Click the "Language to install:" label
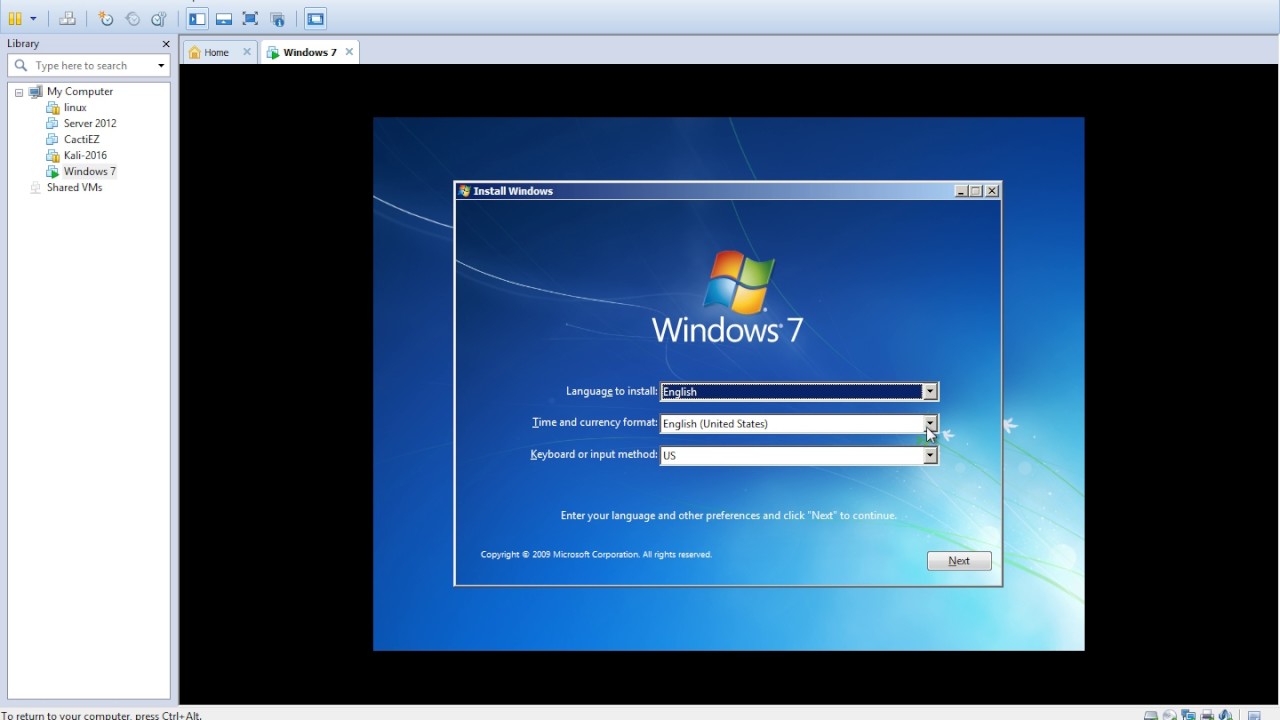Screen dimensions: 1280x720 tap(612, 391)
